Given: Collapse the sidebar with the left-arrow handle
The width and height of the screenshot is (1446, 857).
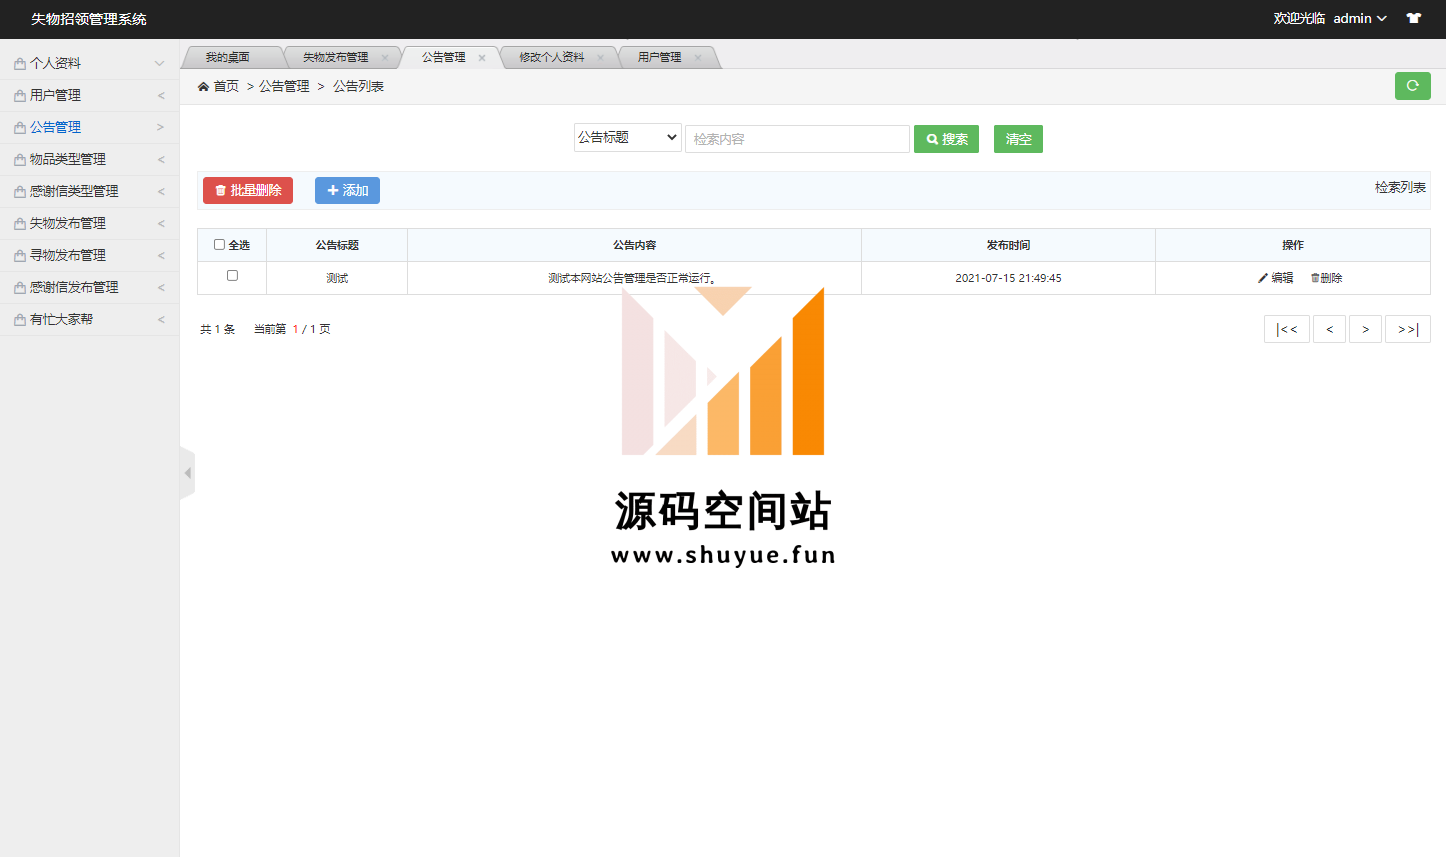Looking at the screenshot, I should pyautogui.click(x=187, y=473).
